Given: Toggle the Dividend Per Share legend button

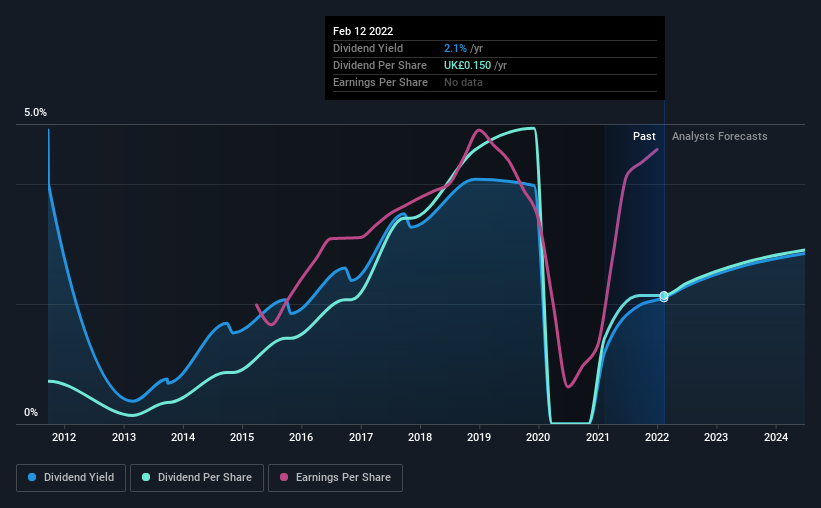Looking at the screenshot, I should coord(197,478).
